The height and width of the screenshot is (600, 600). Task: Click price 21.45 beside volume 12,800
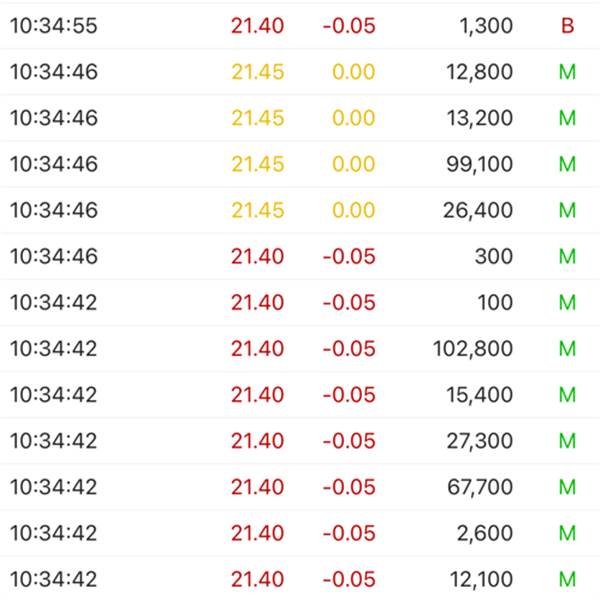(258, 72)
